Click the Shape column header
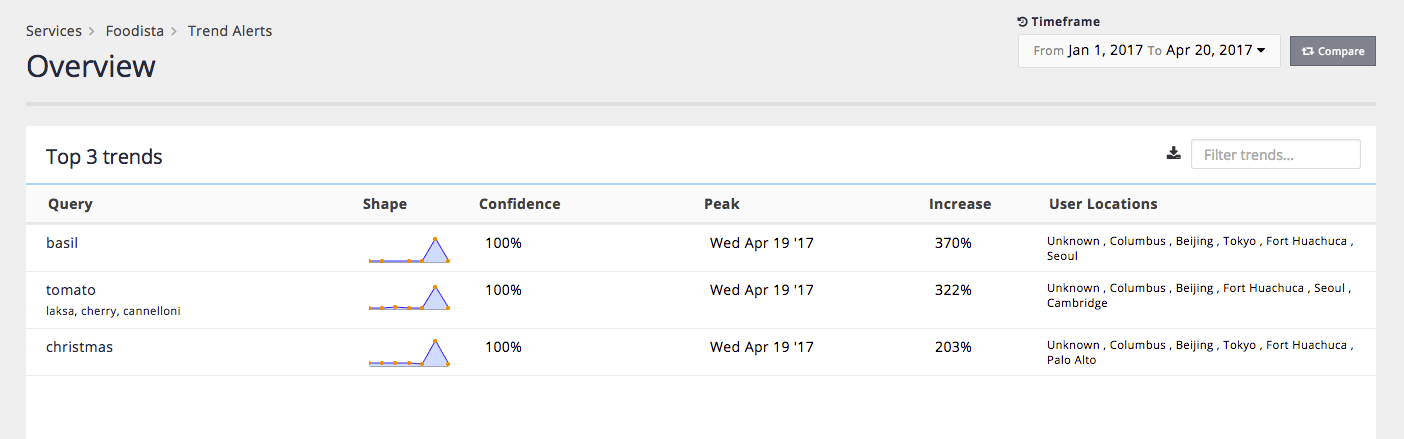The height and width of the screenshot is (439, 1404). [x=384, y=204]
